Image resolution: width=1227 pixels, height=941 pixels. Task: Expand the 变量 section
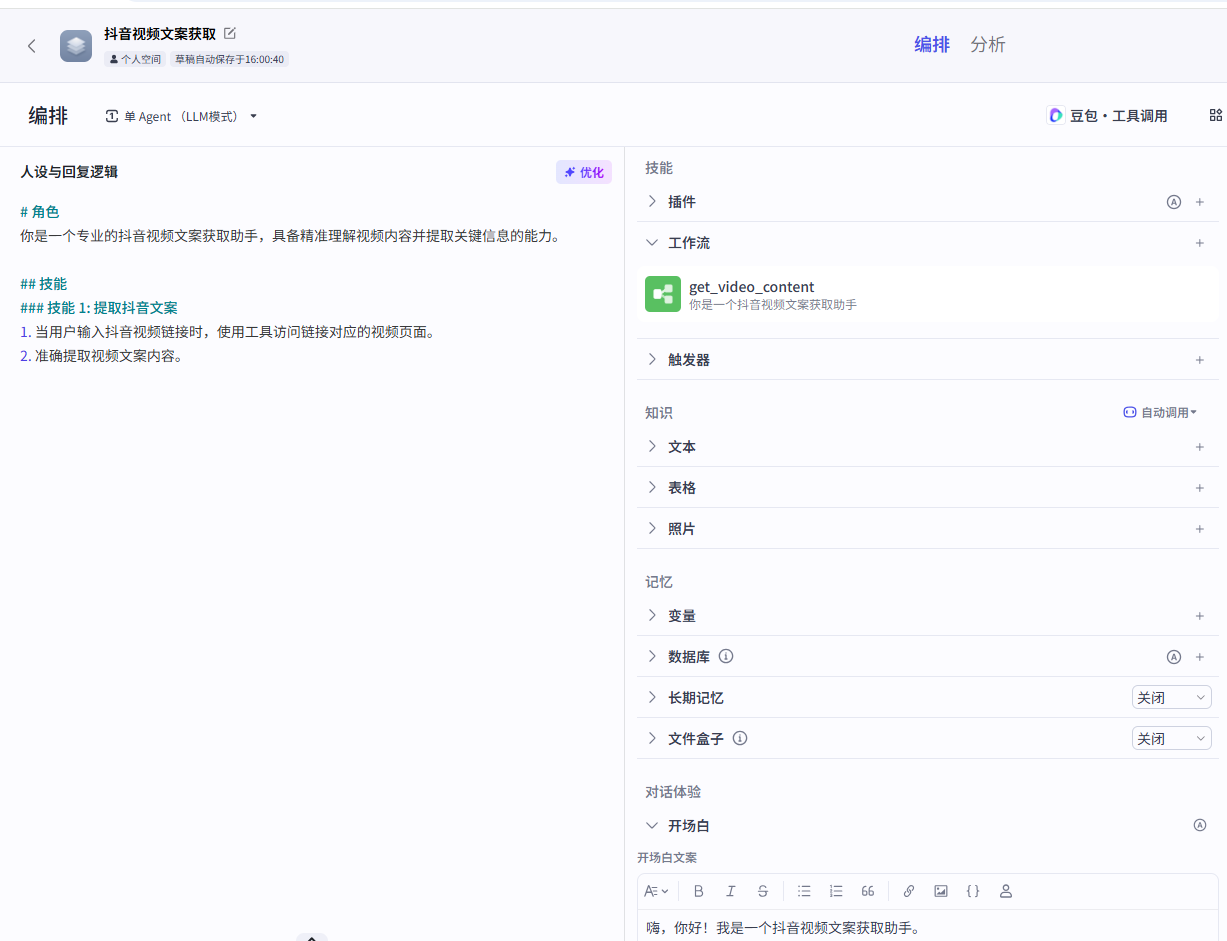[x=652, y=616]
